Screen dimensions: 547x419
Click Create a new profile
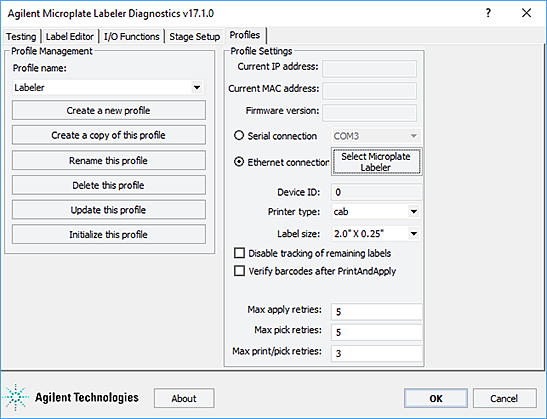pos(109,110)
